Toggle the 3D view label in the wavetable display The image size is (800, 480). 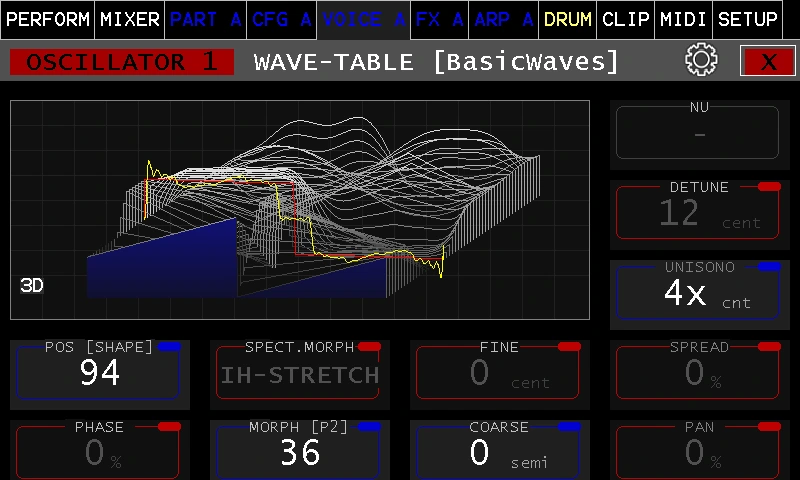(x=32, y=286)
